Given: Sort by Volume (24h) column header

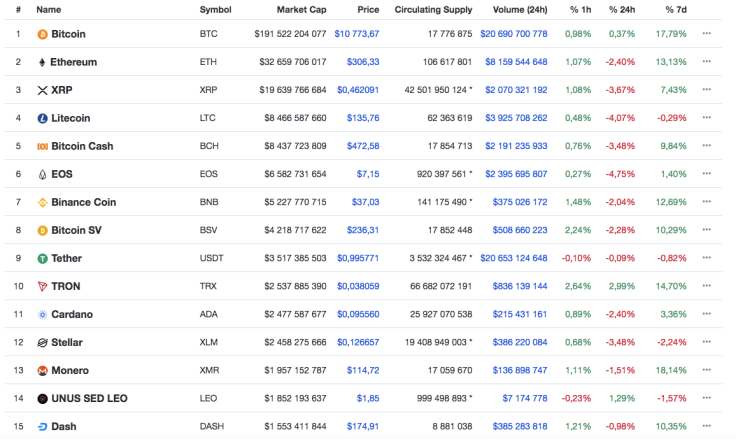Looking at the screenshot, I should (520, 9).
